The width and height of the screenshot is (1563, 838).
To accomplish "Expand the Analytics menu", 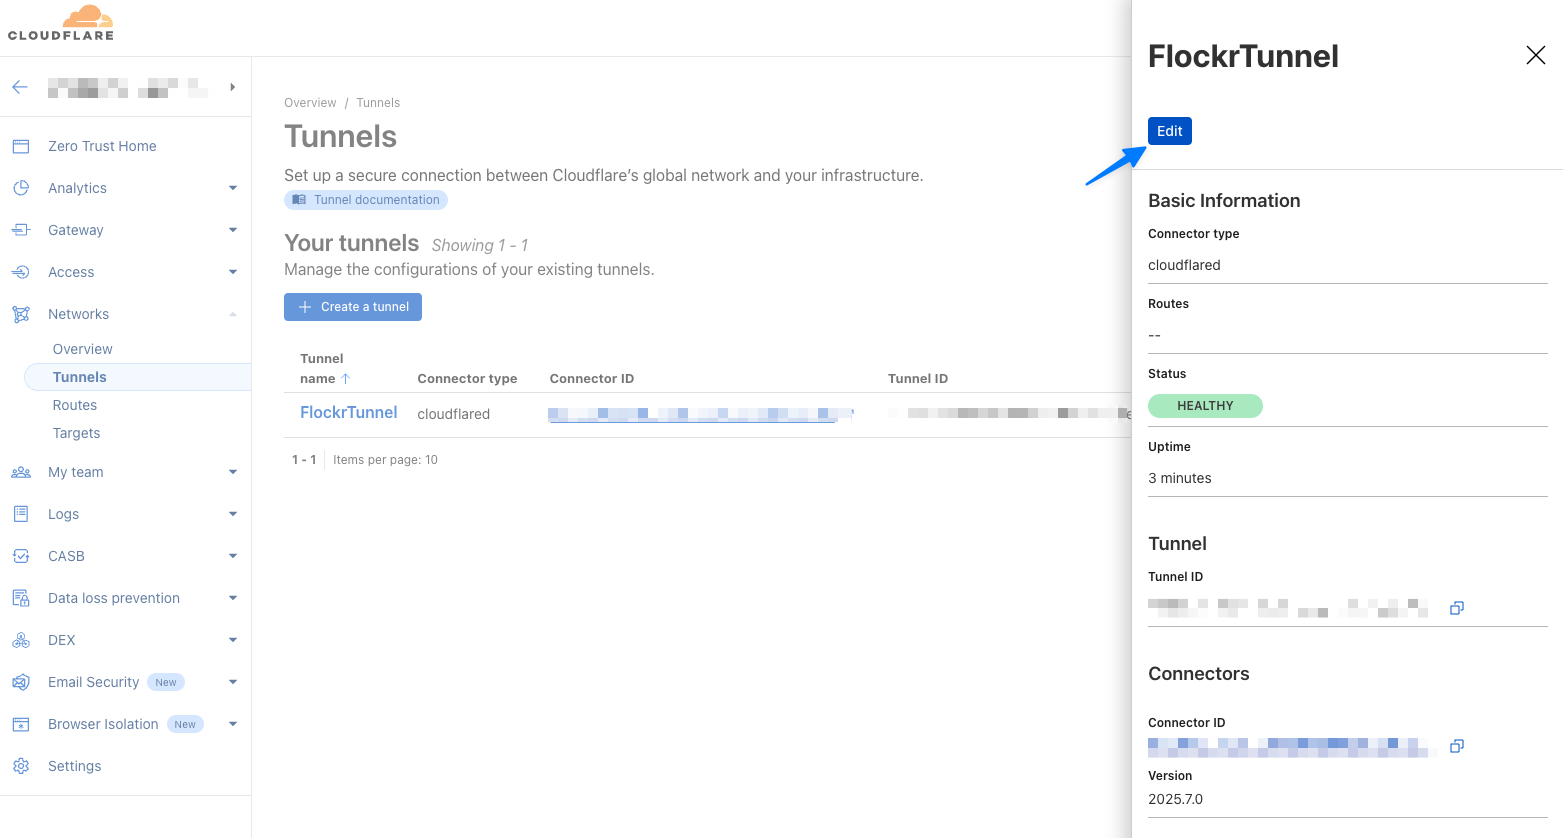I will [233, 188].
